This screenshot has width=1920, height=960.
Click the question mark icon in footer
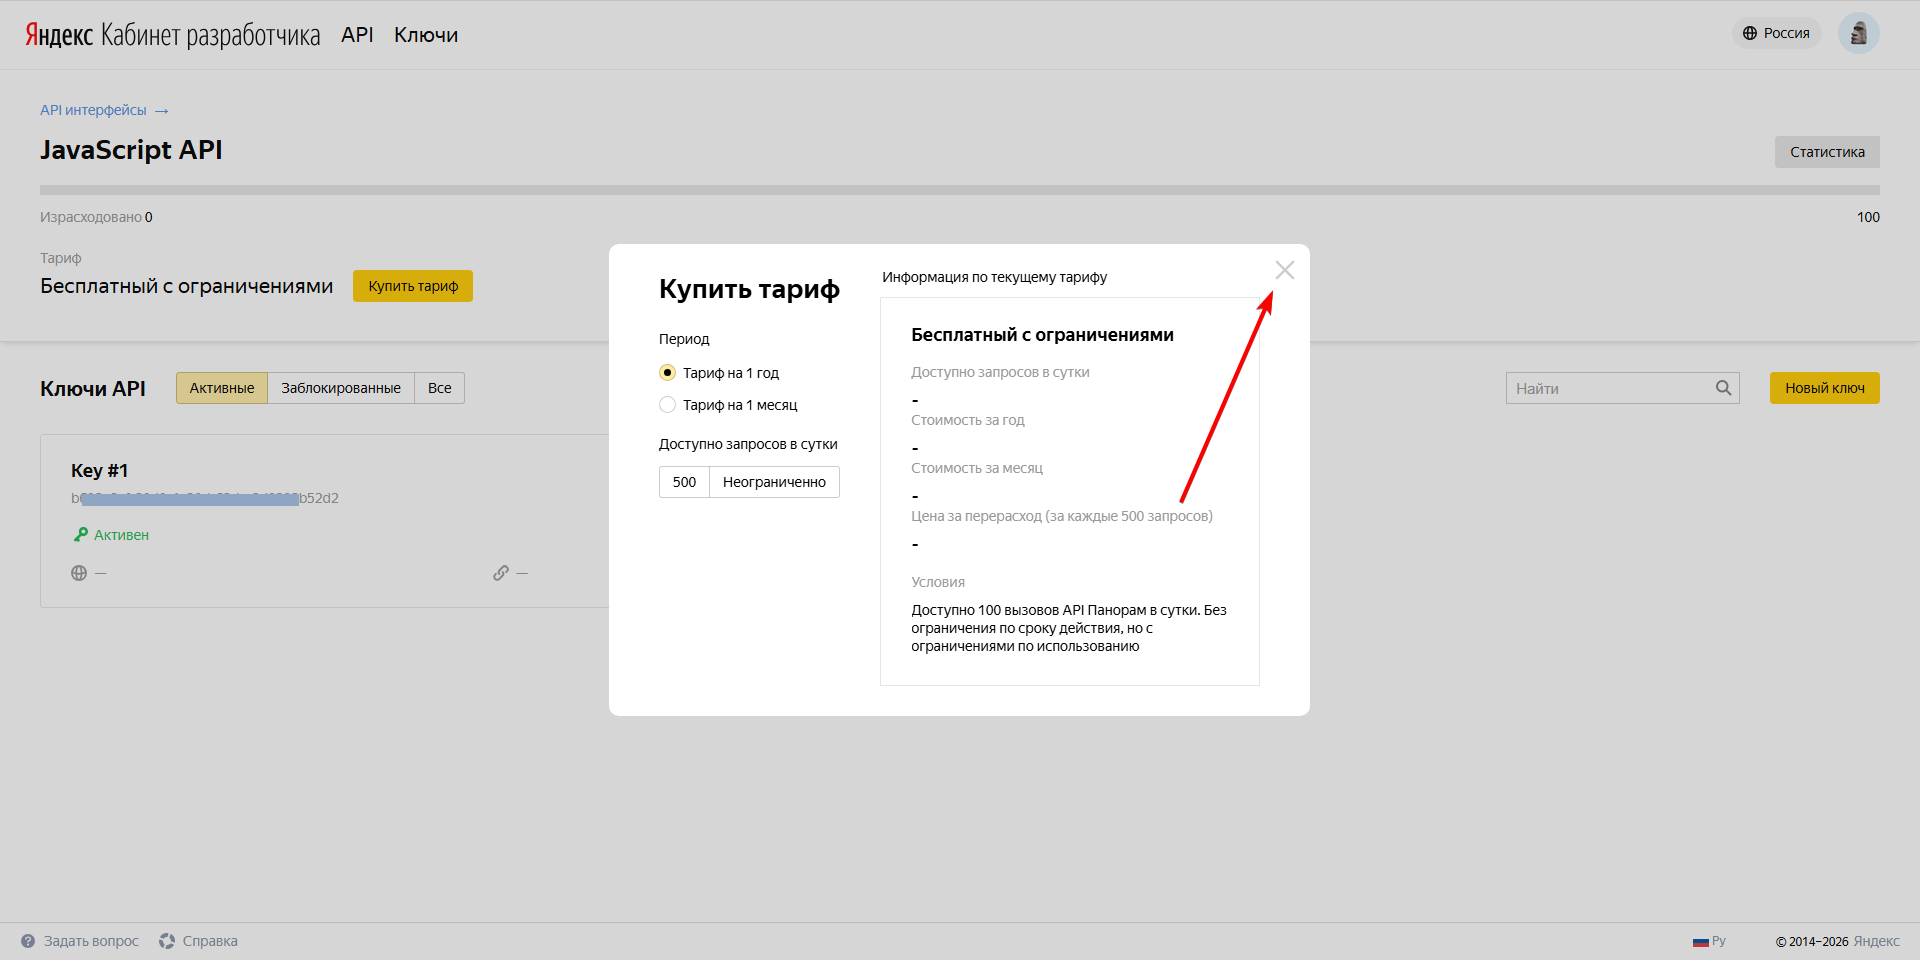click(x=28, y=941)
